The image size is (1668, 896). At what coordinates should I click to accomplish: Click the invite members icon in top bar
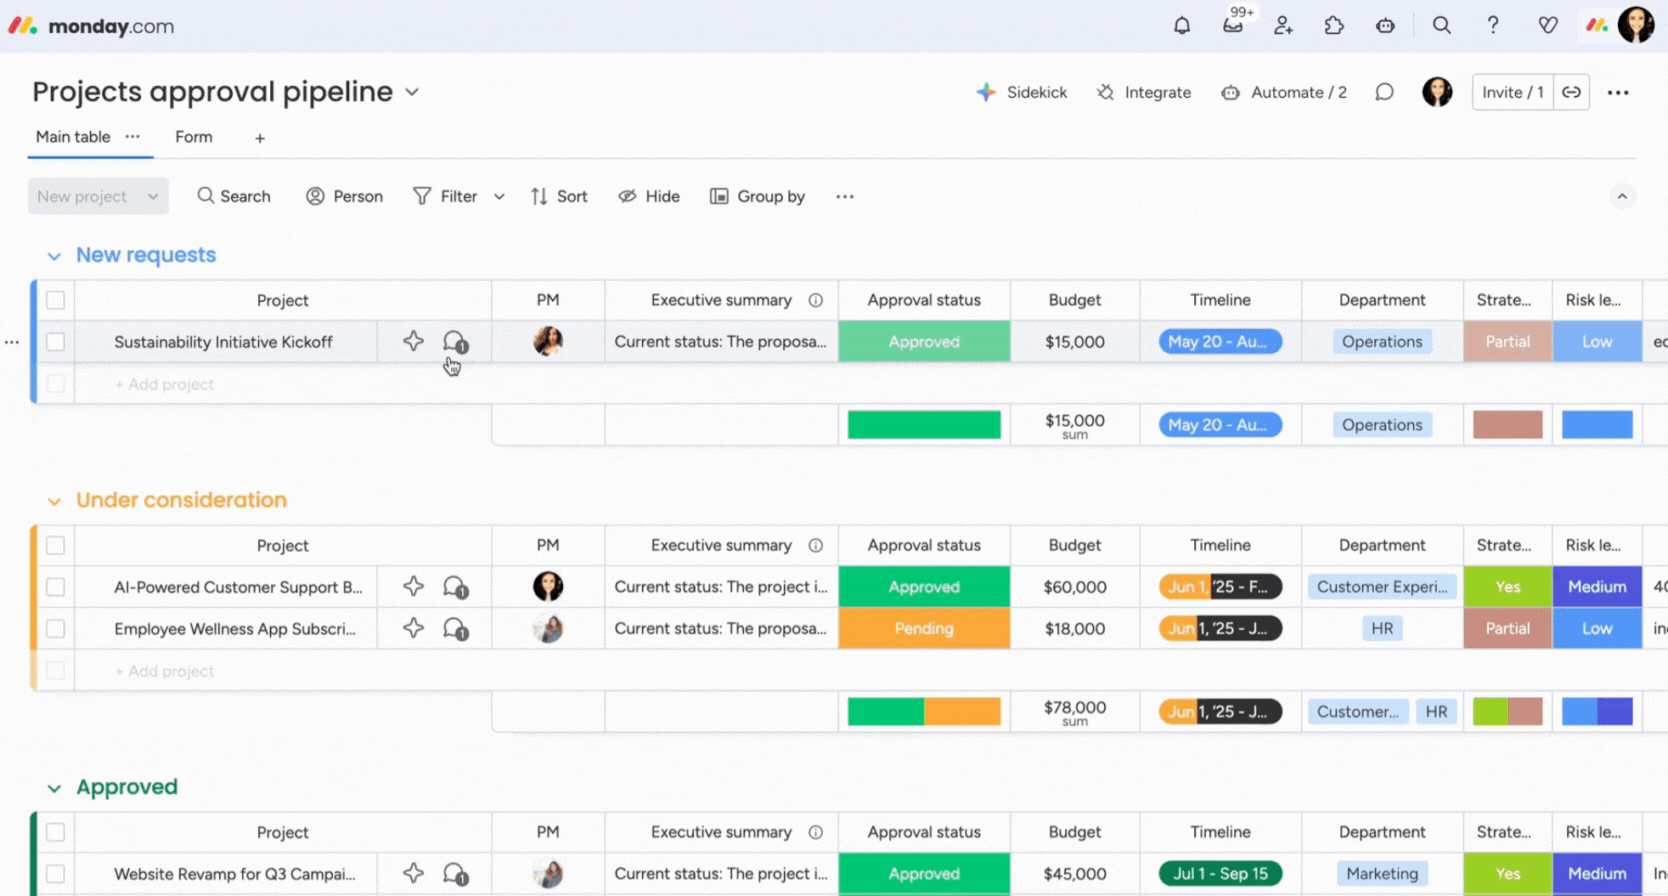(1283, 26)
